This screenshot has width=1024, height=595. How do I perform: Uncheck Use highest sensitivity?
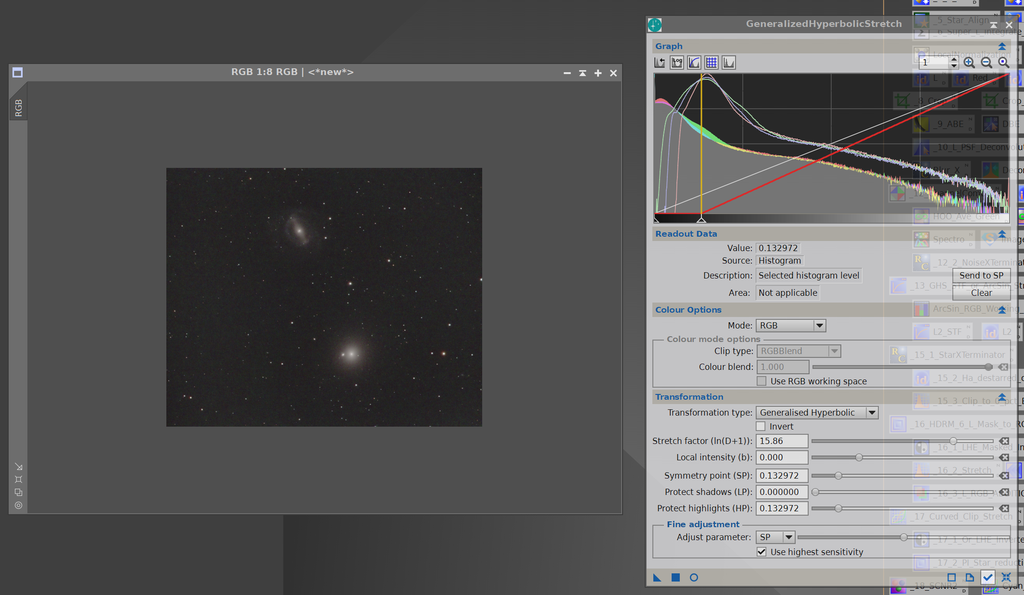761,552
